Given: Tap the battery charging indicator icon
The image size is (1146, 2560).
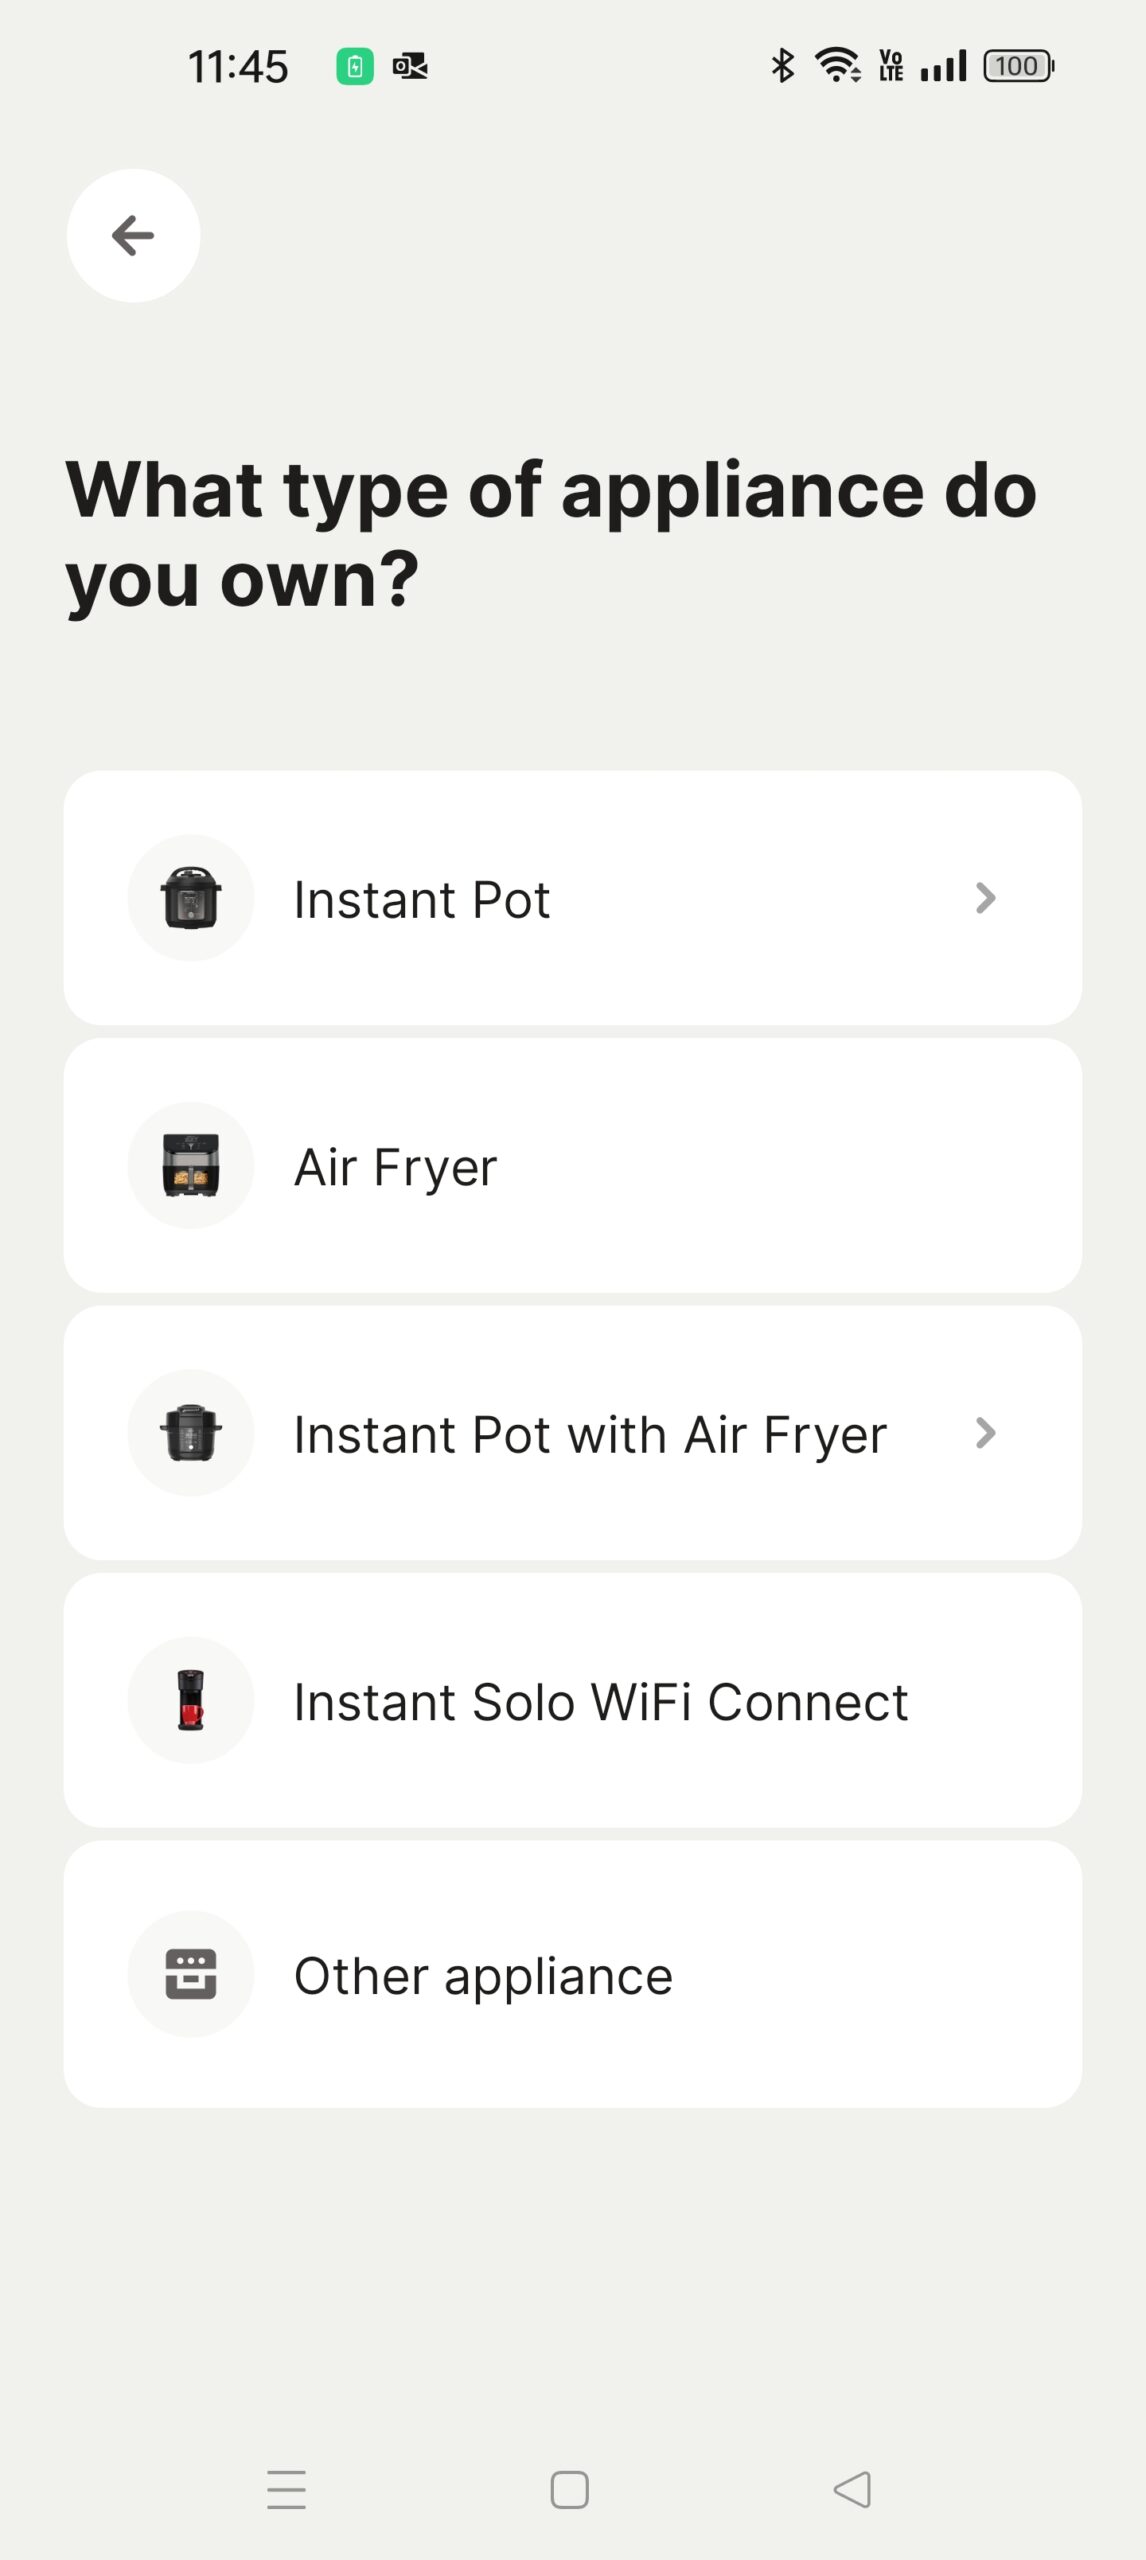Looking at the screenshot, I should (354, 67).
